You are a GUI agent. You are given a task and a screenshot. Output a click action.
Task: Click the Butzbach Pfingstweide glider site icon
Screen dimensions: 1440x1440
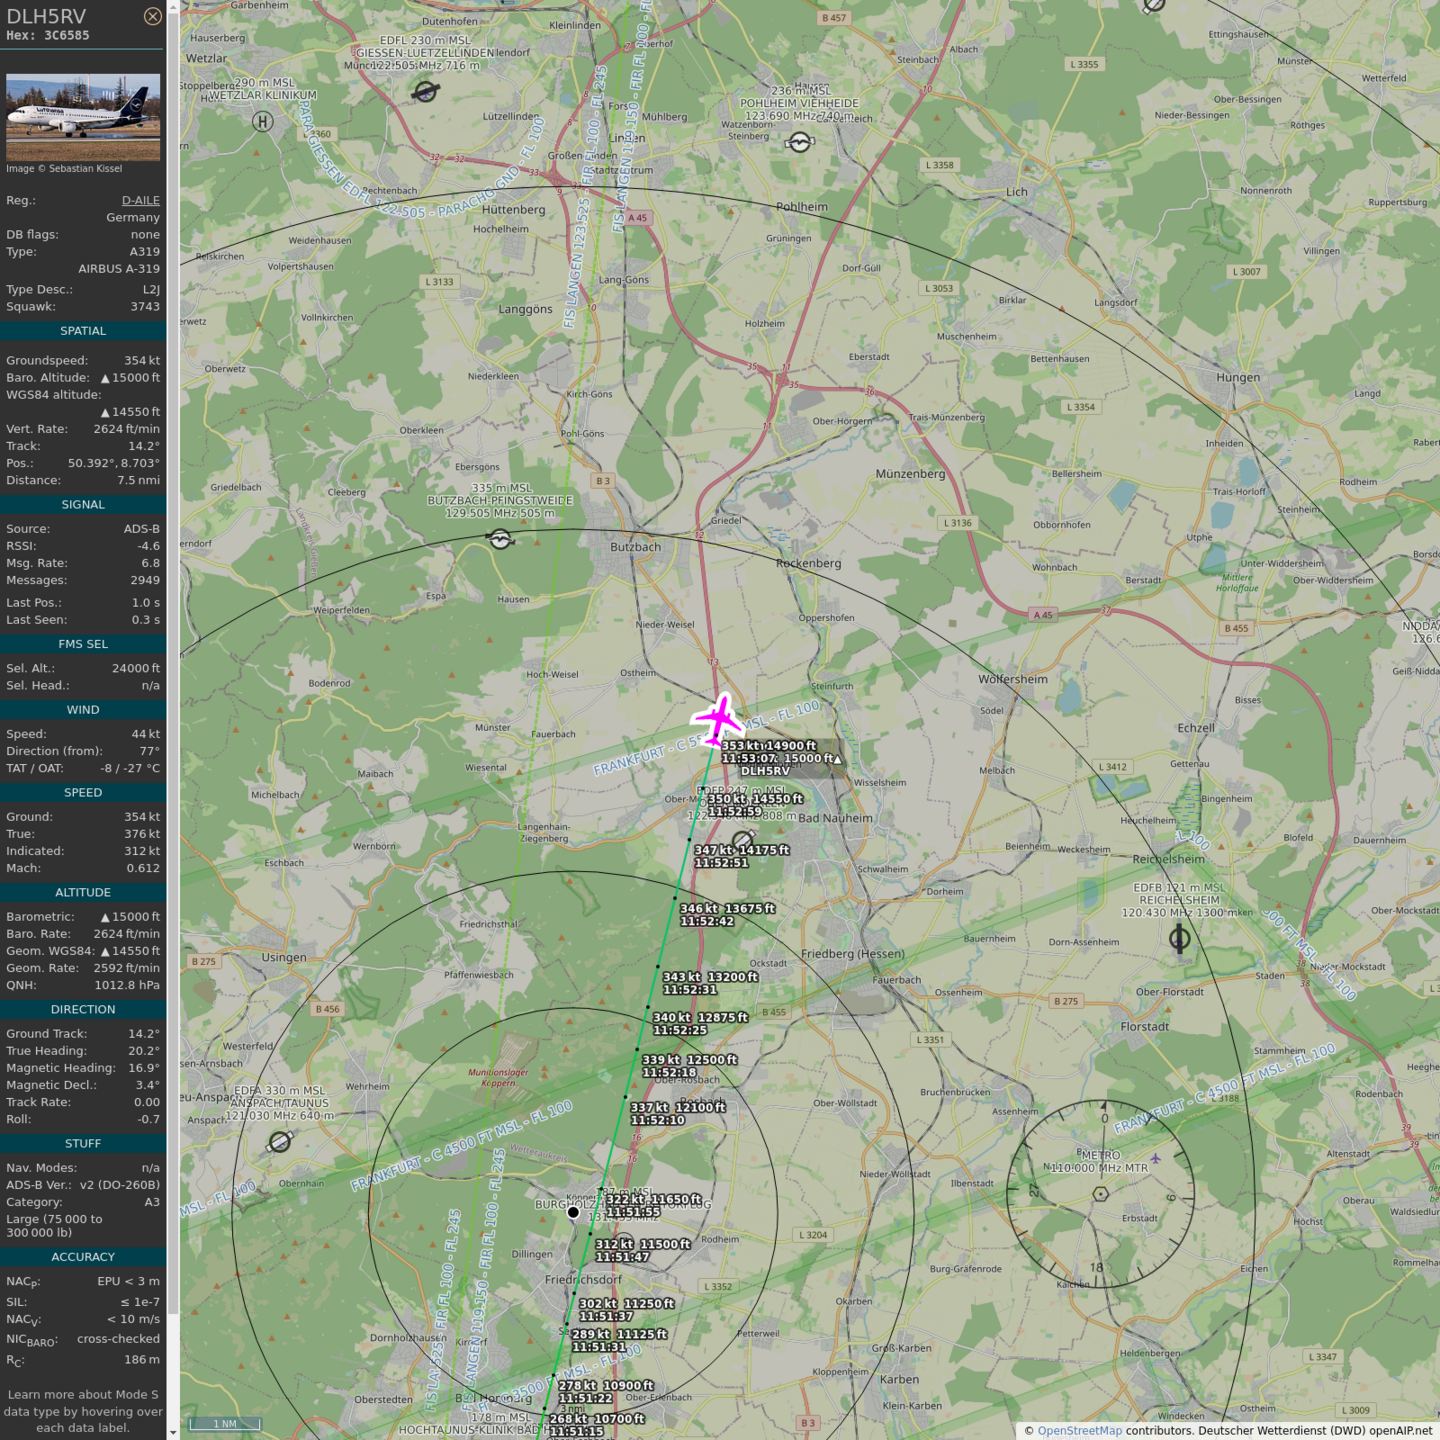[500, 539]
